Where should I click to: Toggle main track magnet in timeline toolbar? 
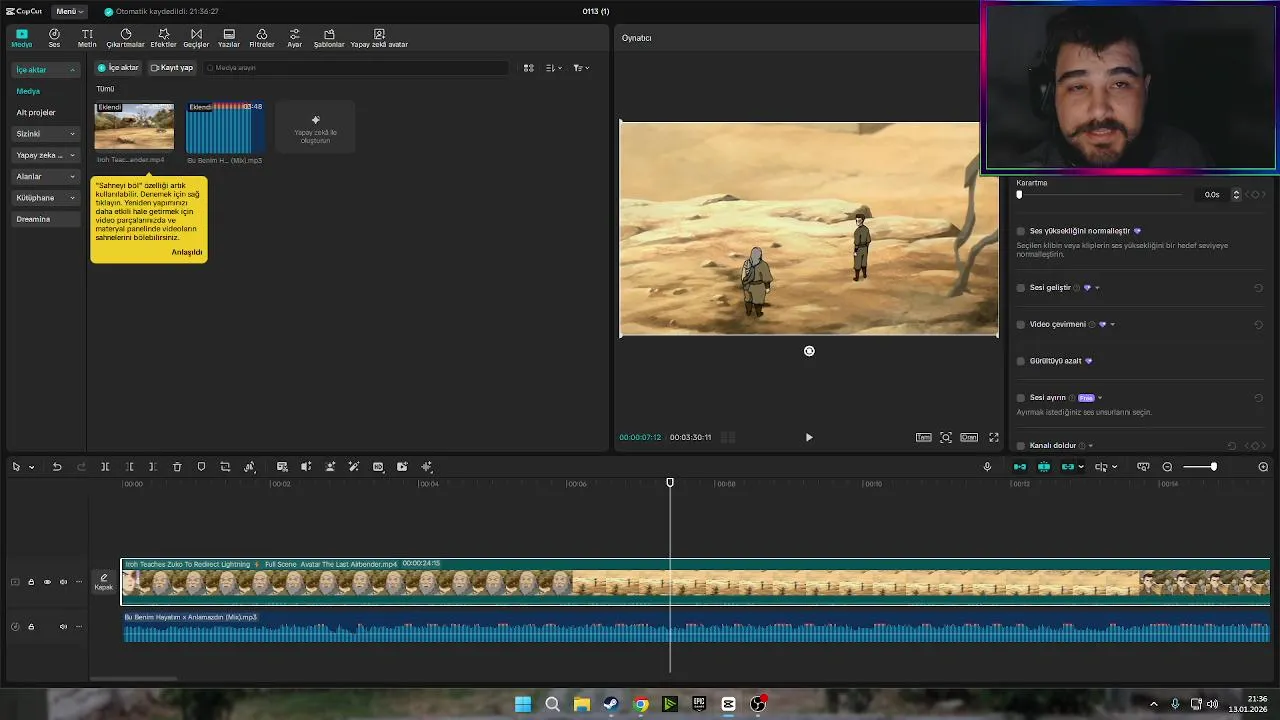pyautogui.click(x=1020, y=467)
